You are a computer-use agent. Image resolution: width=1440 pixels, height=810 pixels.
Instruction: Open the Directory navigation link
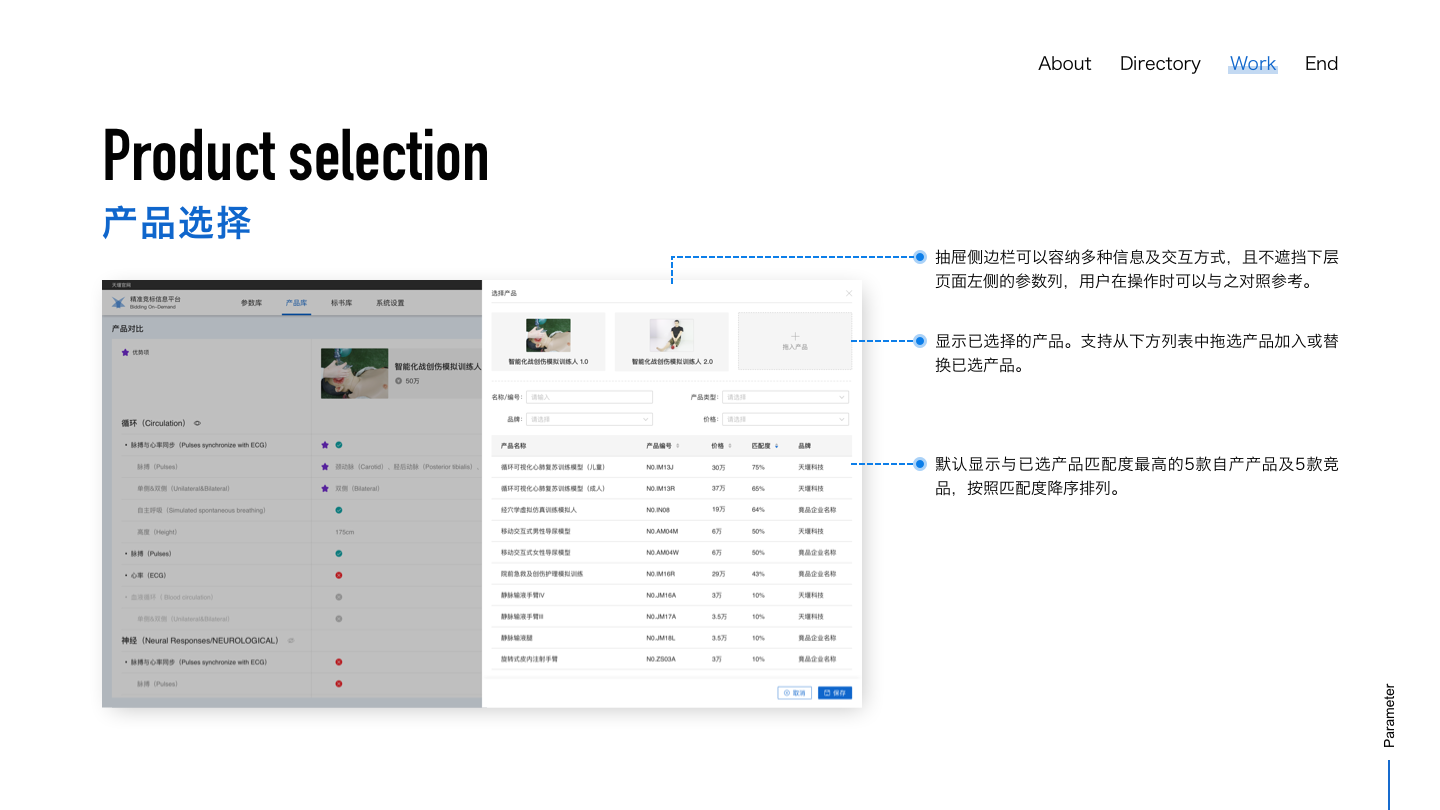(1160, 63)
